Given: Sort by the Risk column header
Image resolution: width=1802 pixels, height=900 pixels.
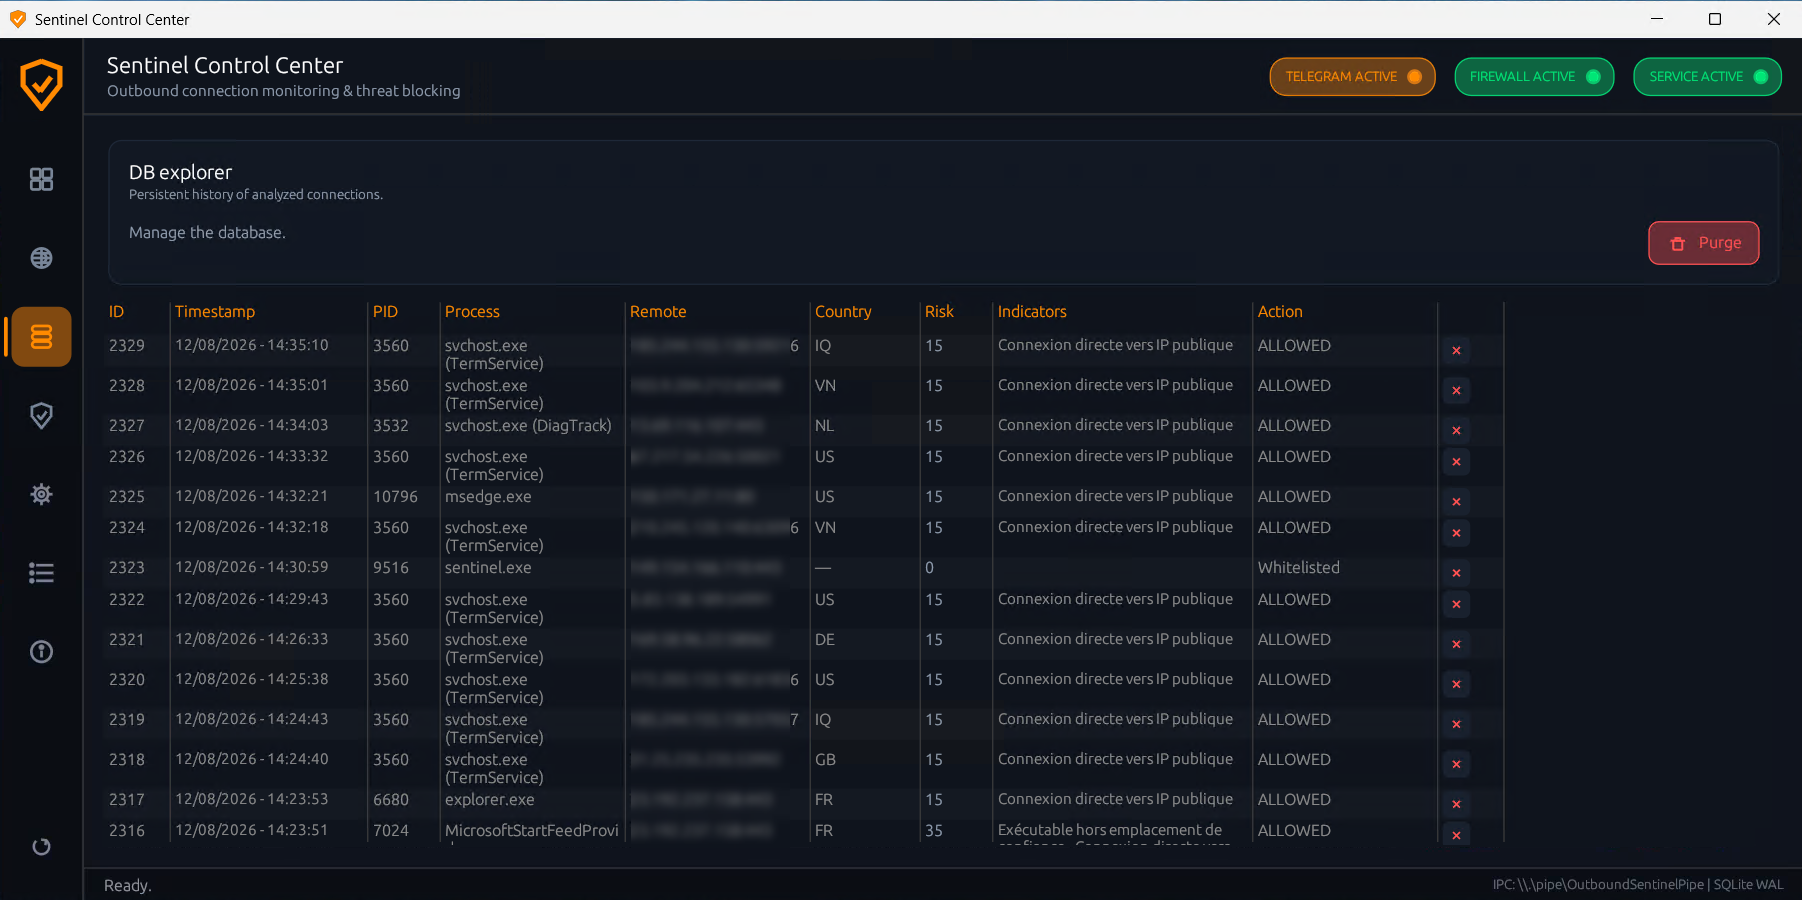Looking at the screenshot, I should (x=939, y=312).
